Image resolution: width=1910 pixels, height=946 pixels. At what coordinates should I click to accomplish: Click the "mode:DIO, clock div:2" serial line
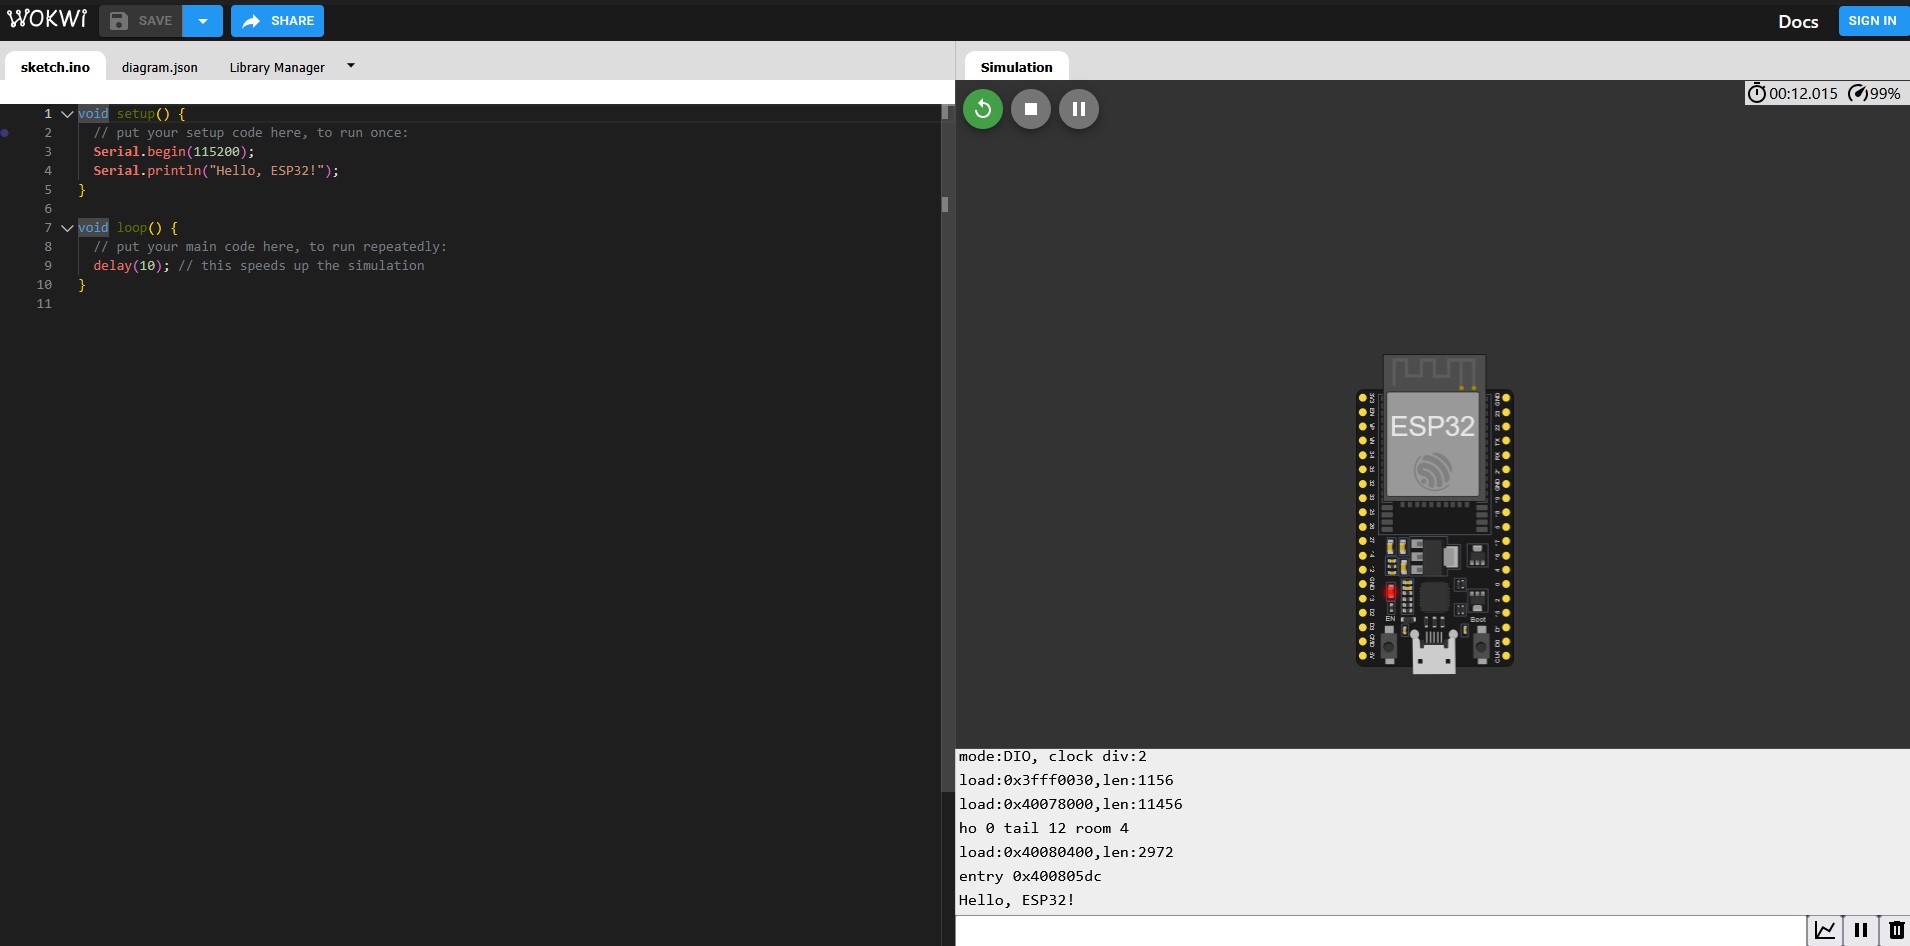(1053, 756)
